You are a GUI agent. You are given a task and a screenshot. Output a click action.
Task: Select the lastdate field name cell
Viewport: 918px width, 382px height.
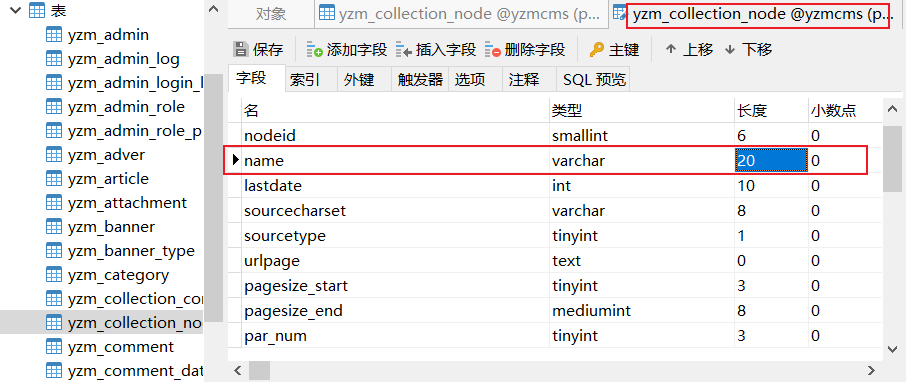[x=396, y=186]
